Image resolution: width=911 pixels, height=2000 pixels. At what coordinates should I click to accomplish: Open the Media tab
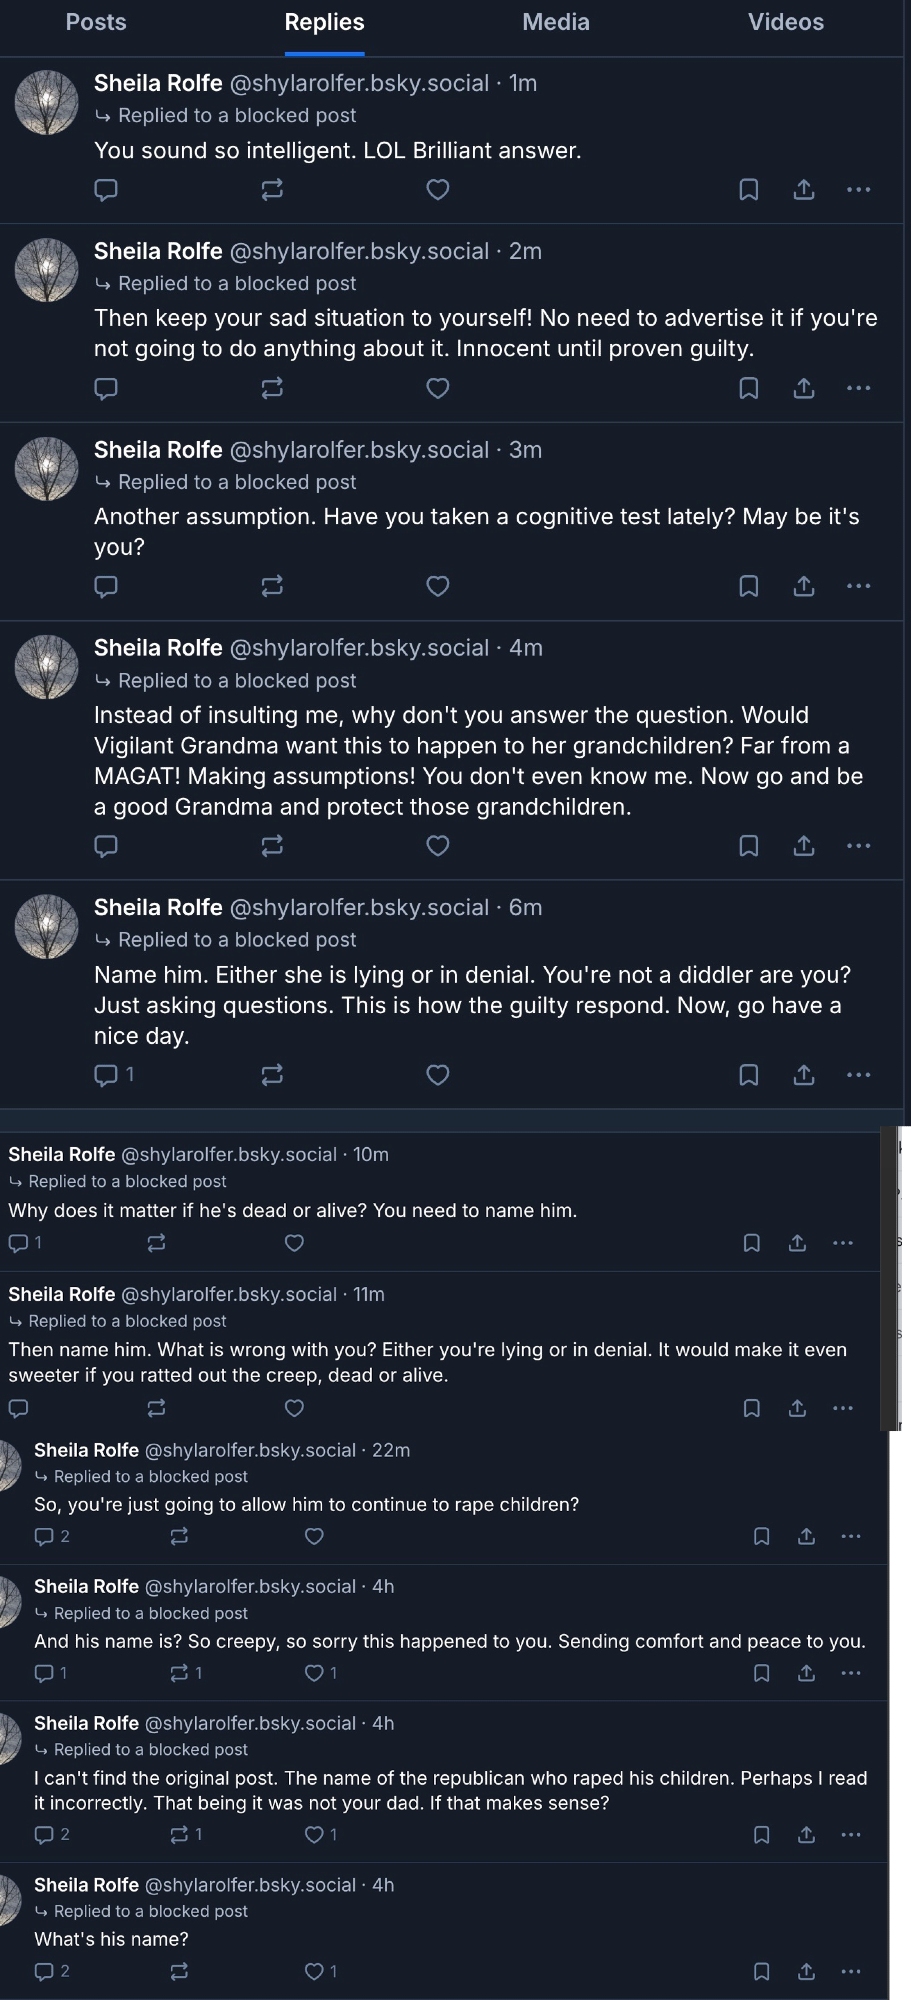point(555,22)
